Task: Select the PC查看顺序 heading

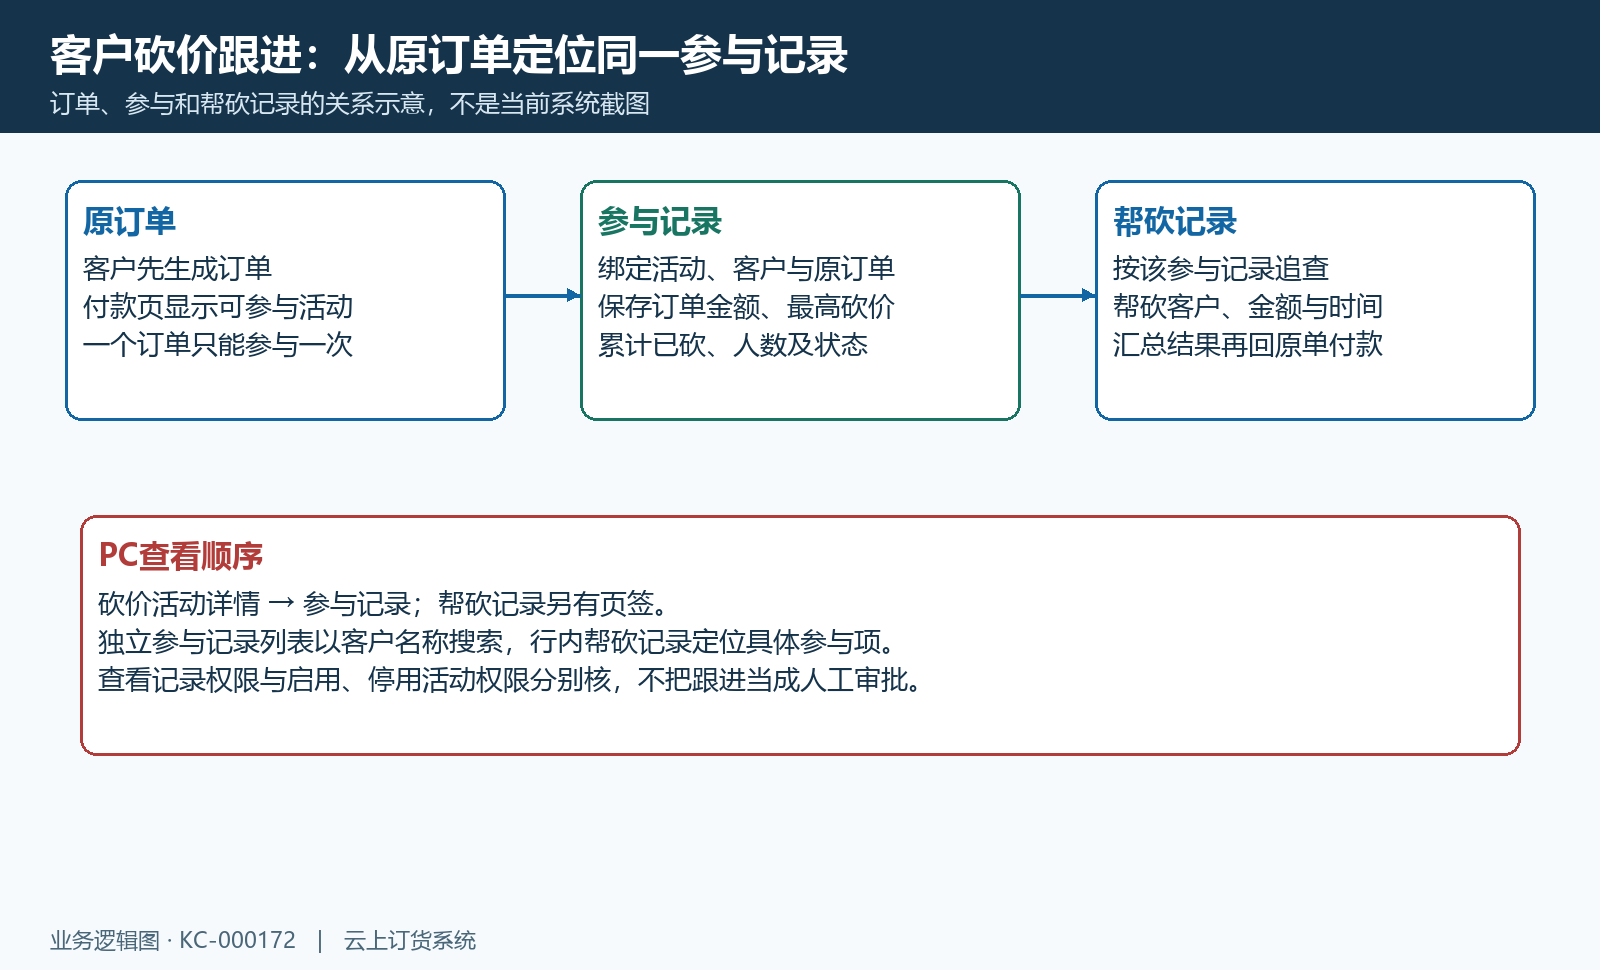Action: [x=181, y=556]
